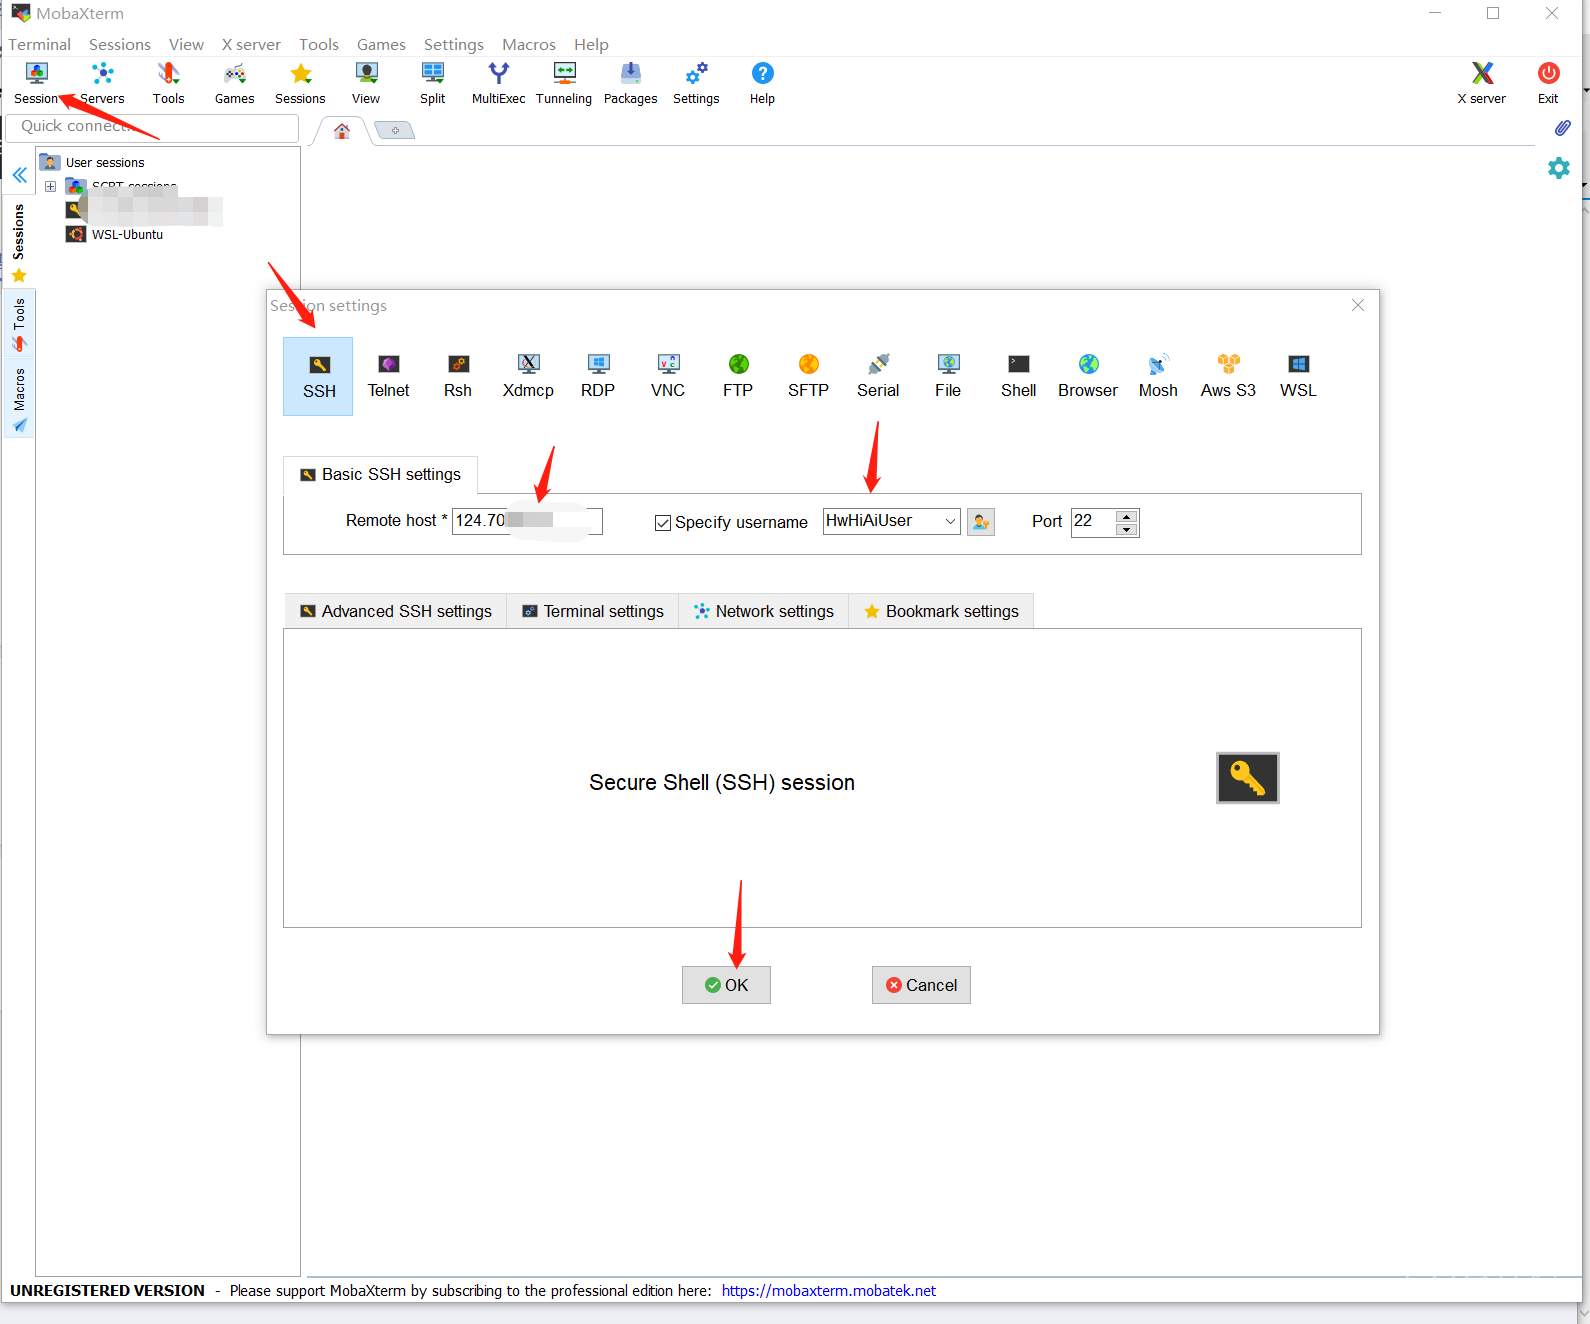This screenshot has width=1590, height=1324.
Task: Select the Aws S3 session type
Action: coord(1228,376)
